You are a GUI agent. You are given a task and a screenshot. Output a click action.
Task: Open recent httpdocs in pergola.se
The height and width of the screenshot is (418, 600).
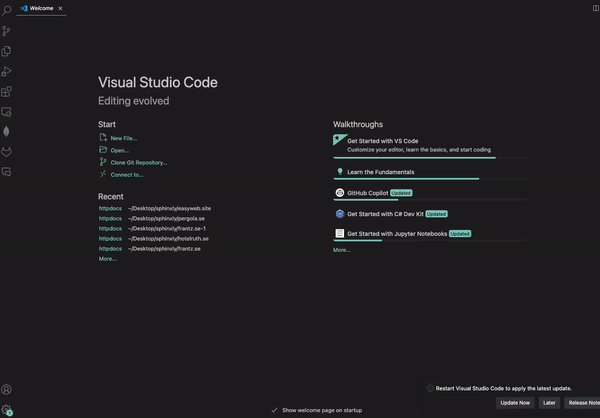coord(110,219)
